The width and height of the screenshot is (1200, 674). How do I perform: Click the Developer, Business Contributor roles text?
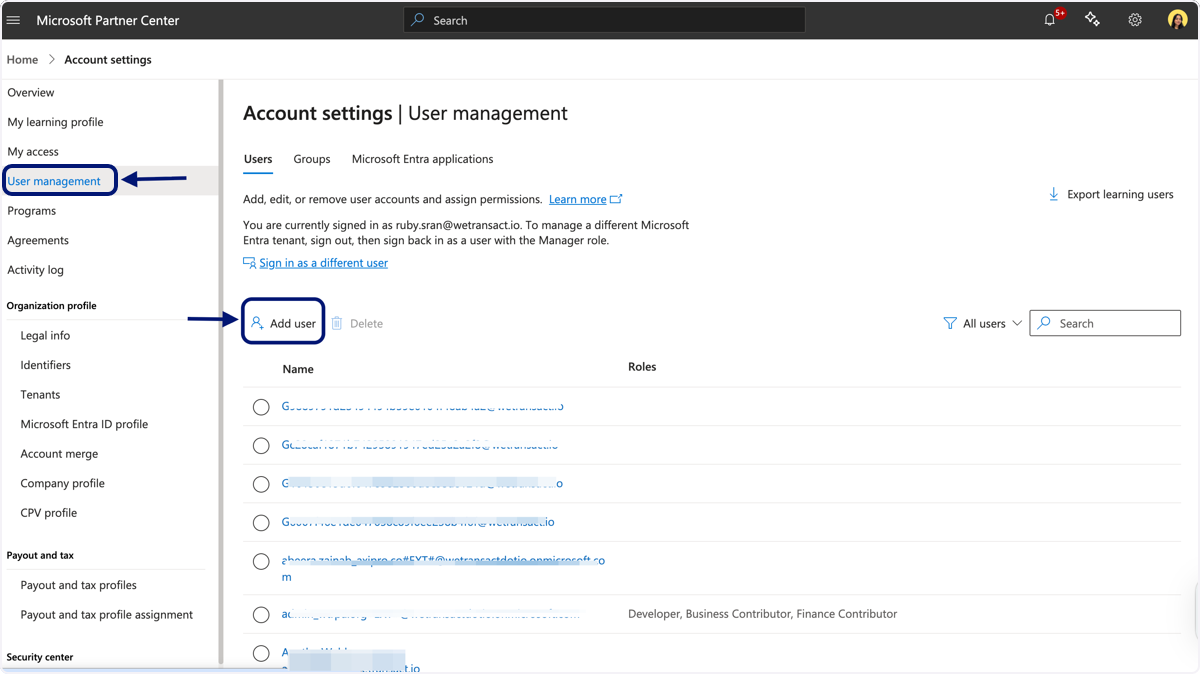(762, 614)
